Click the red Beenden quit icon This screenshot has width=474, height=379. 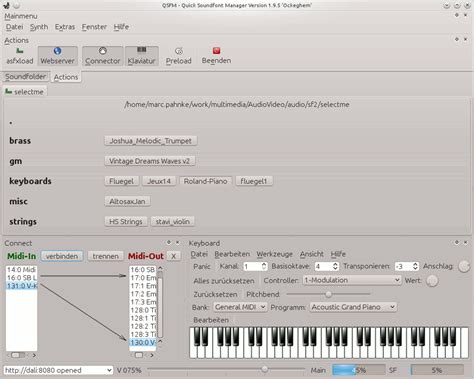pyautogui.click(x=216, y=51)
